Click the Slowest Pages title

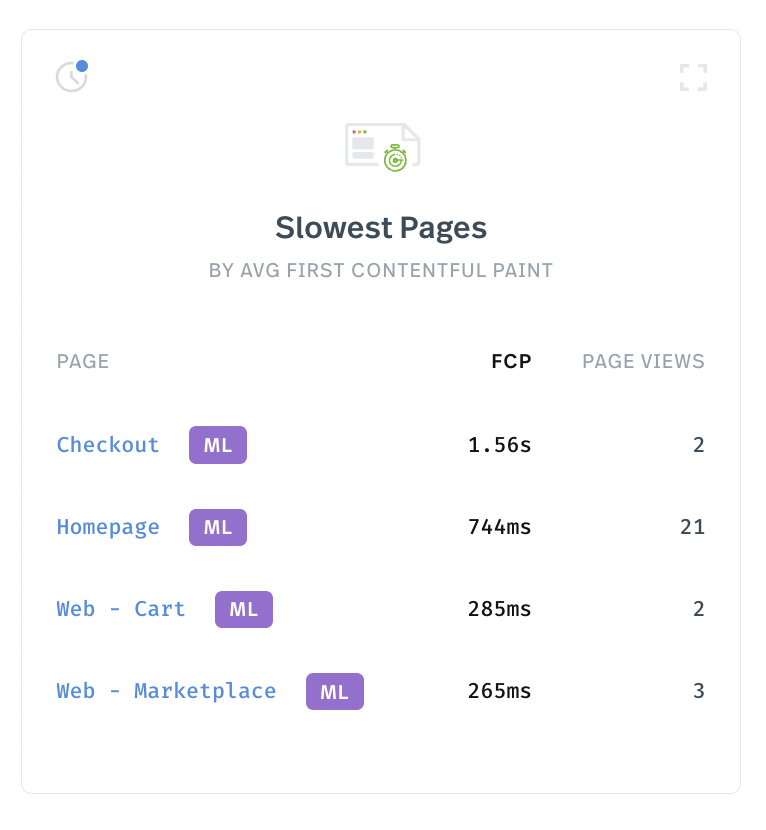click(x=381, y=228)
